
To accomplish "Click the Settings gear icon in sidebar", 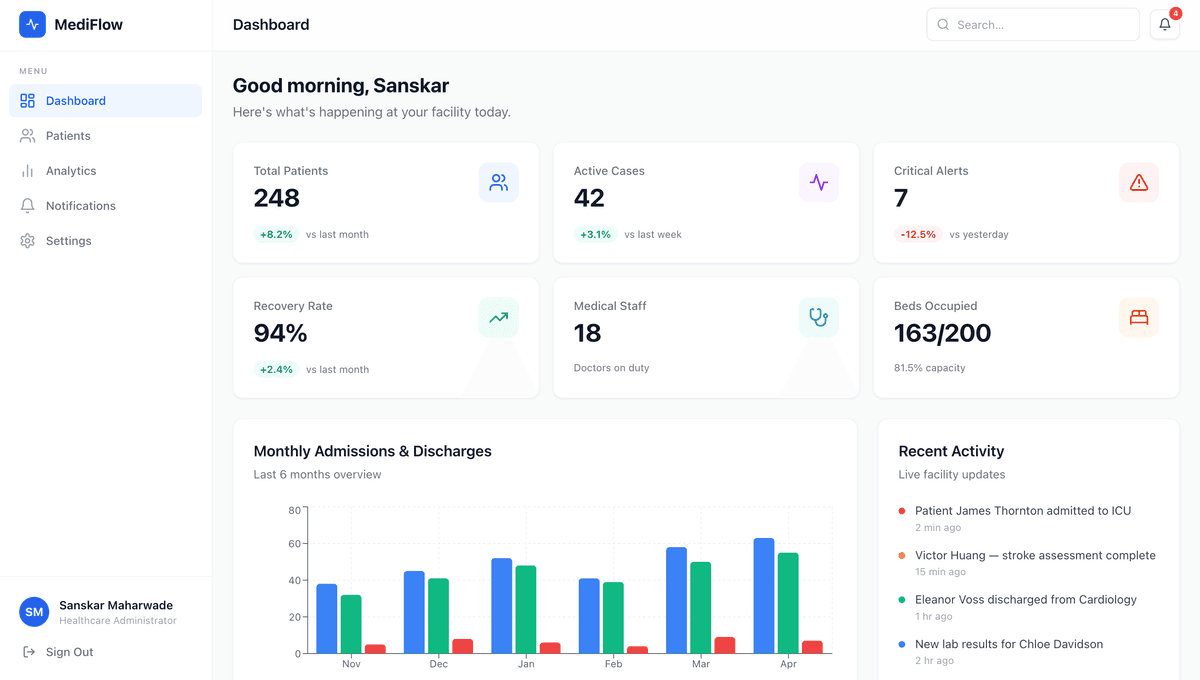I will [27, 241].
